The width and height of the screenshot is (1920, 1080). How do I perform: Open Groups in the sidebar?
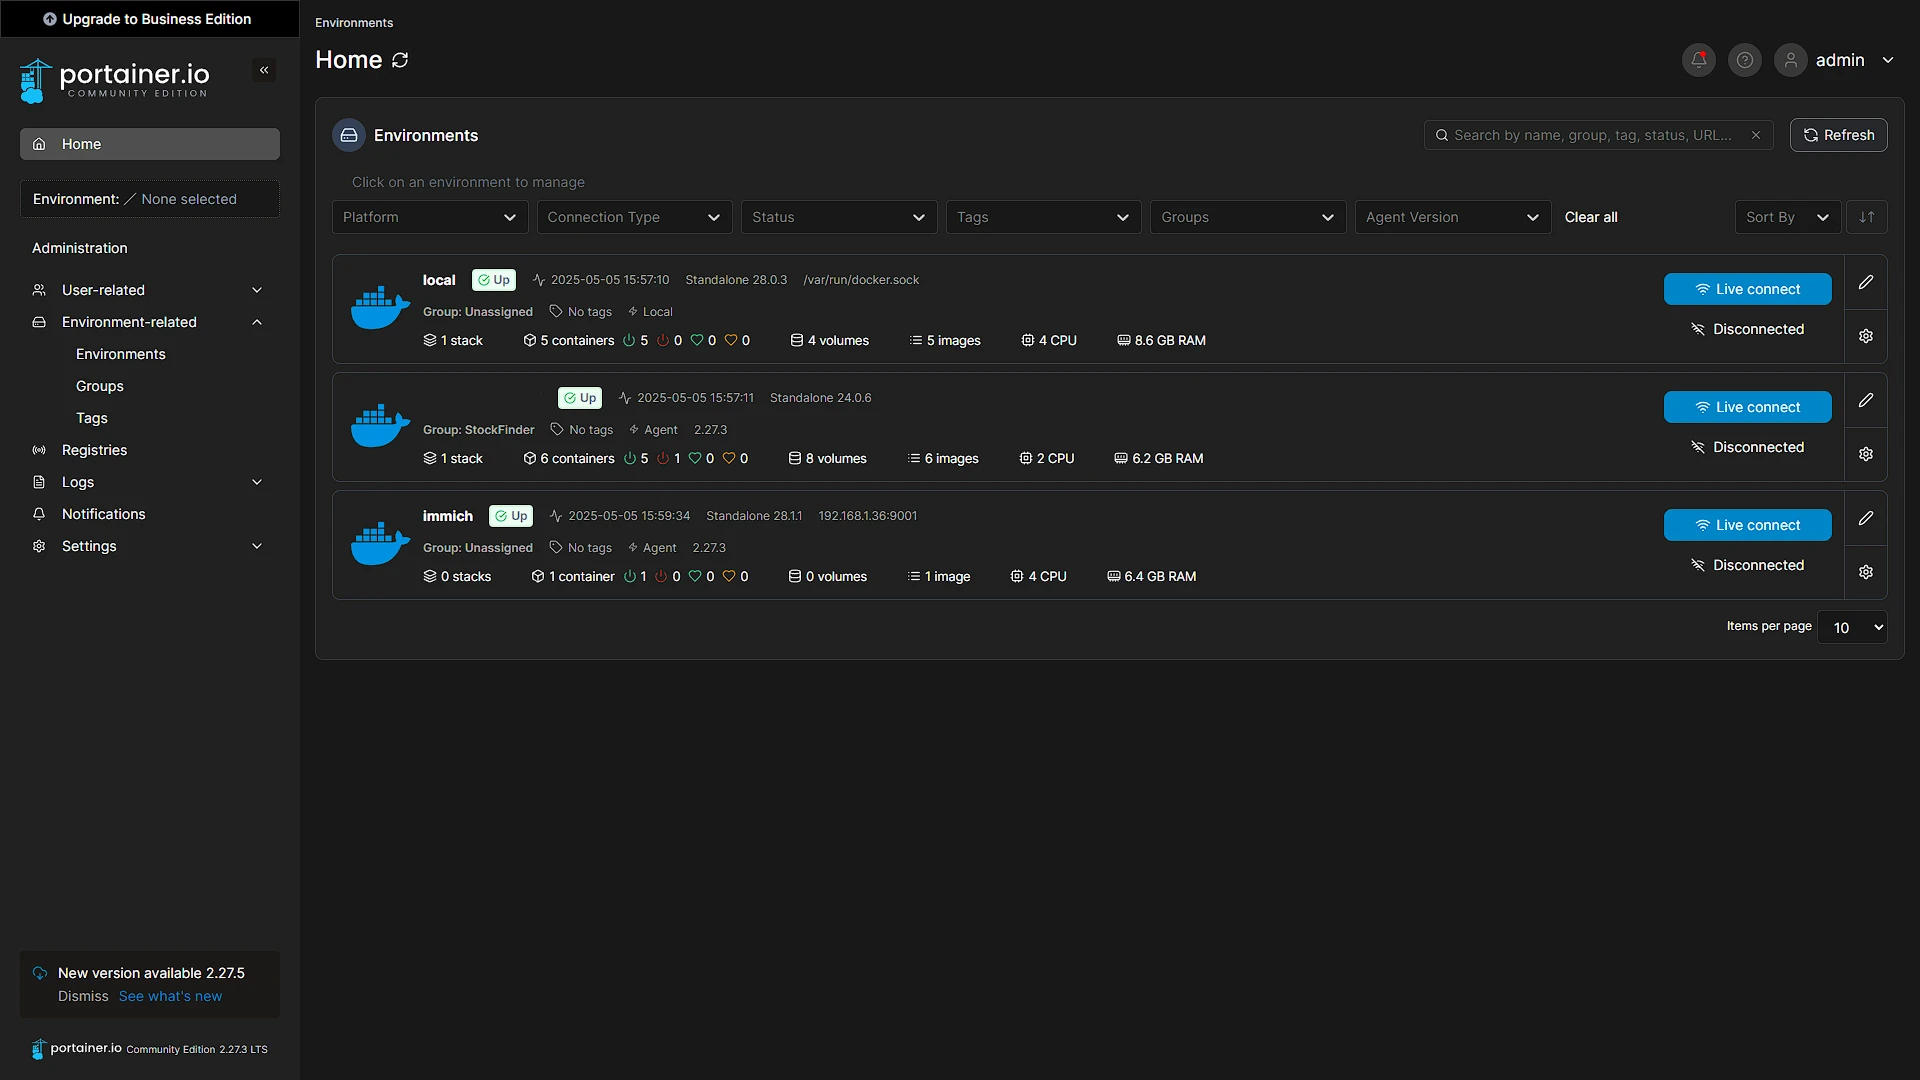(100, 386)
